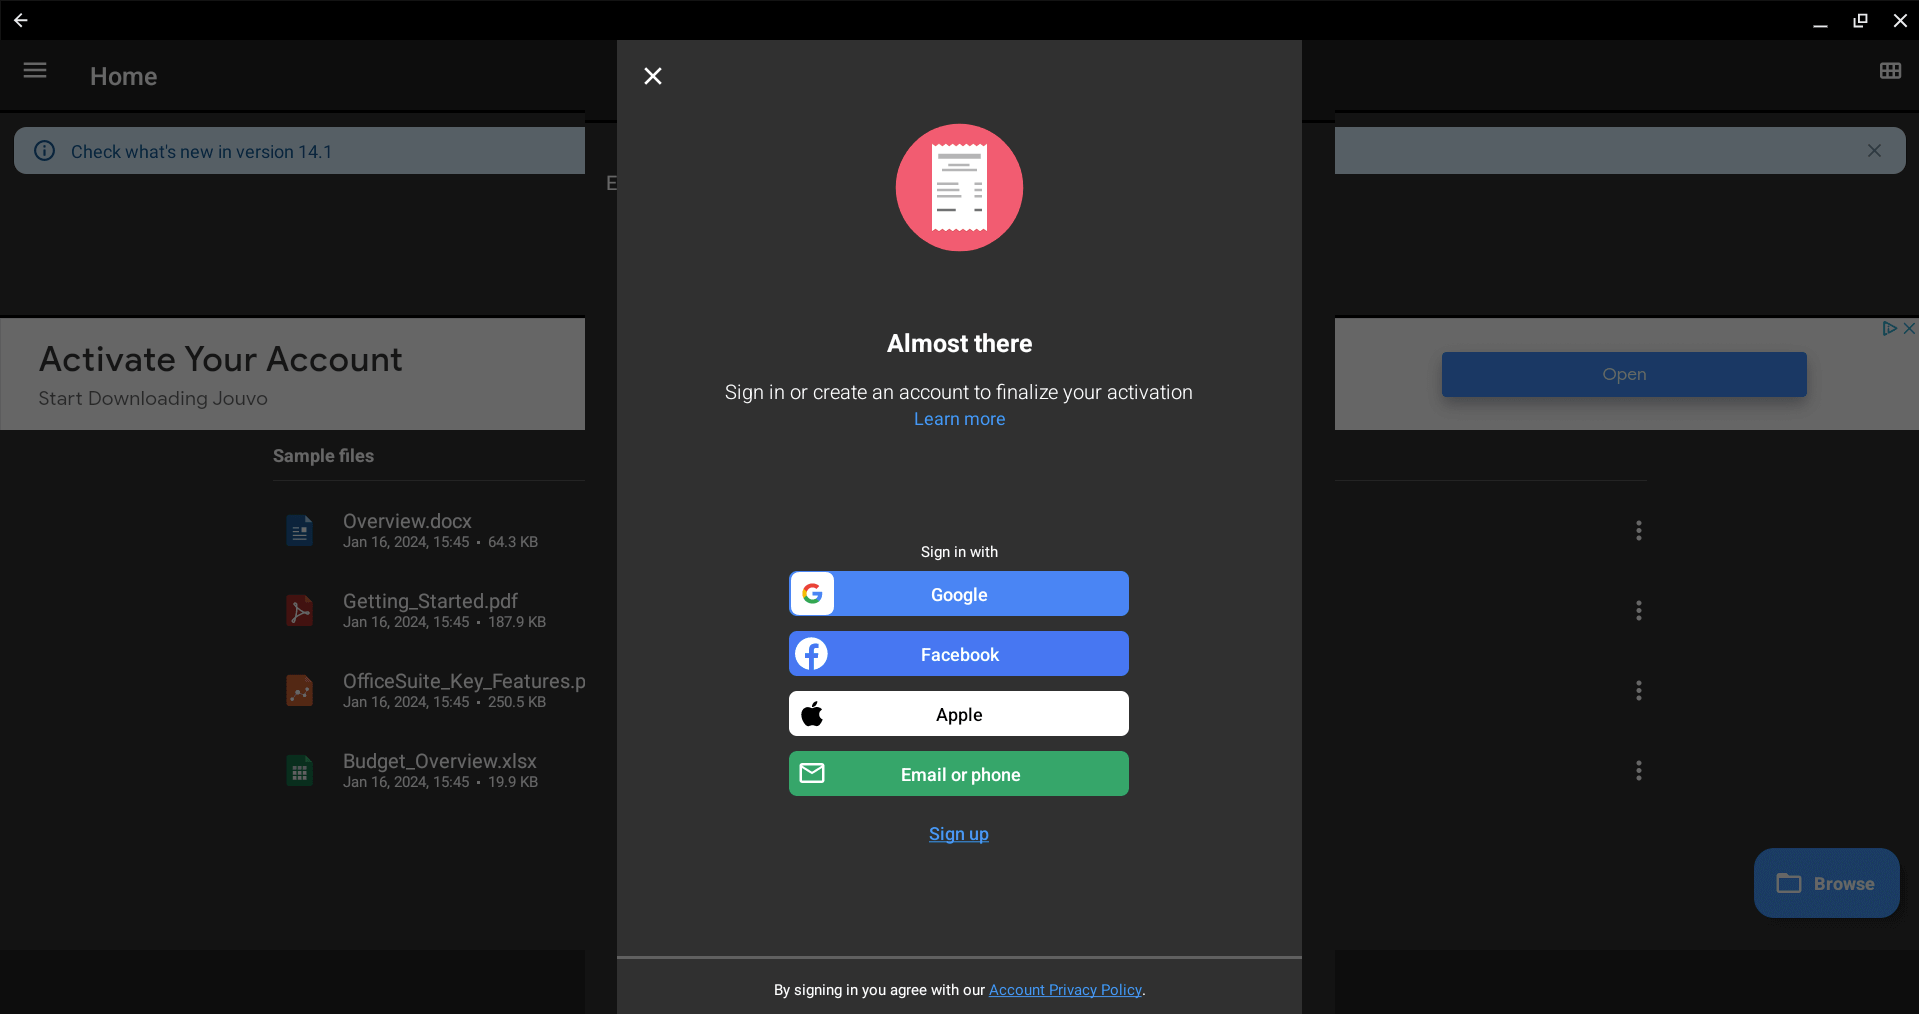Open more options for Overview.docx row
This screenshot has width=1919, height=1014.
coord(1638,530)
